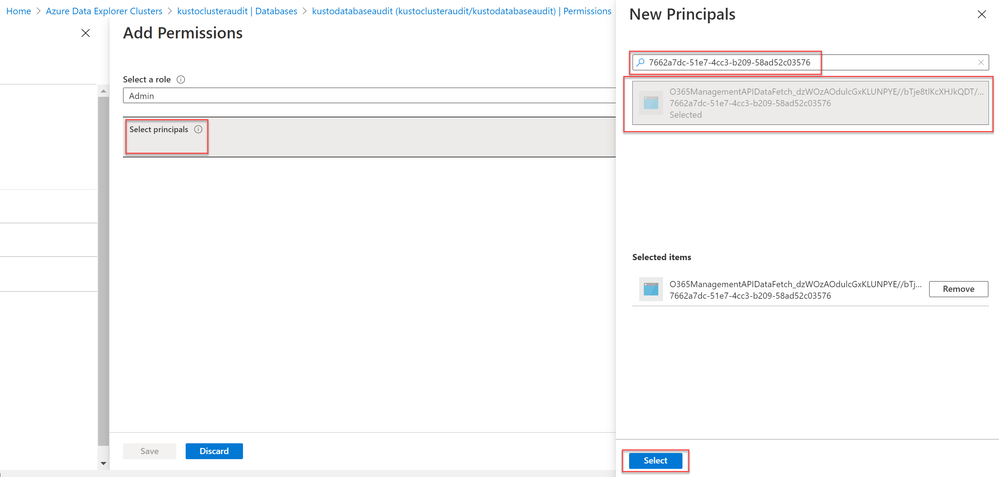
Task: Click the selected item application icon
Action: 650,289
